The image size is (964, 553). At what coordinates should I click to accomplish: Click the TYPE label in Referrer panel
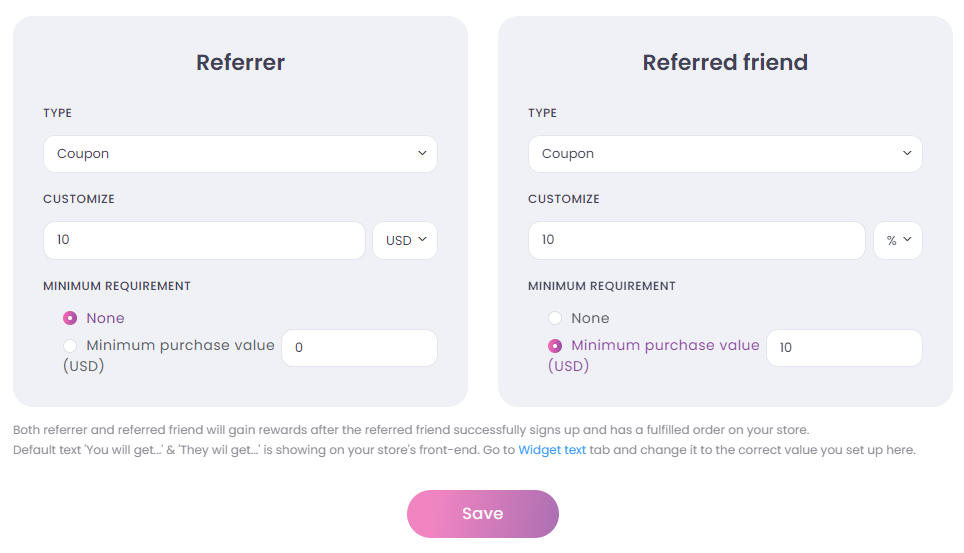pos(58,113)
